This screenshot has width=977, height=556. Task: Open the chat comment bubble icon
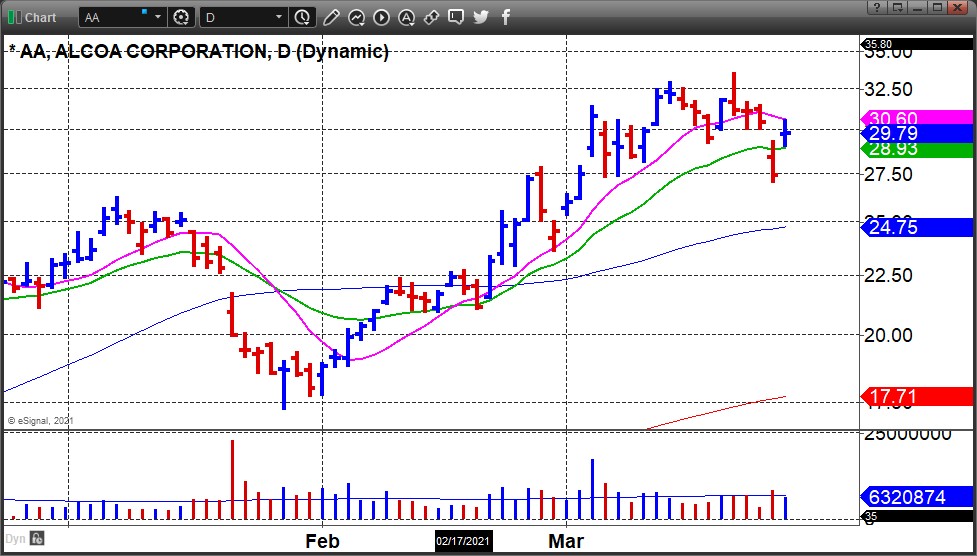(x=455, y=17)
